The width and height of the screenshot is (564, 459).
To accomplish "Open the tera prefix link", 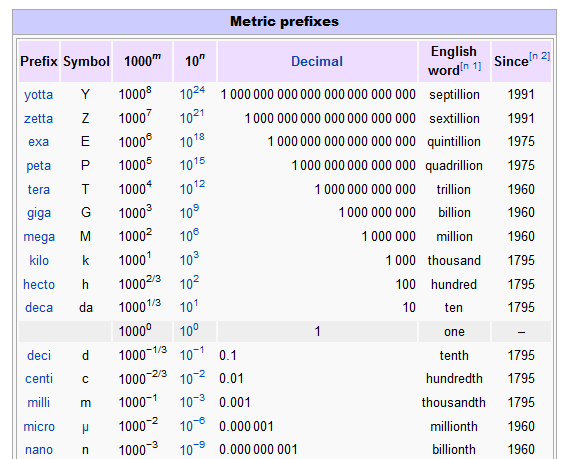I will pyautogui.click(x=38, y=189).
